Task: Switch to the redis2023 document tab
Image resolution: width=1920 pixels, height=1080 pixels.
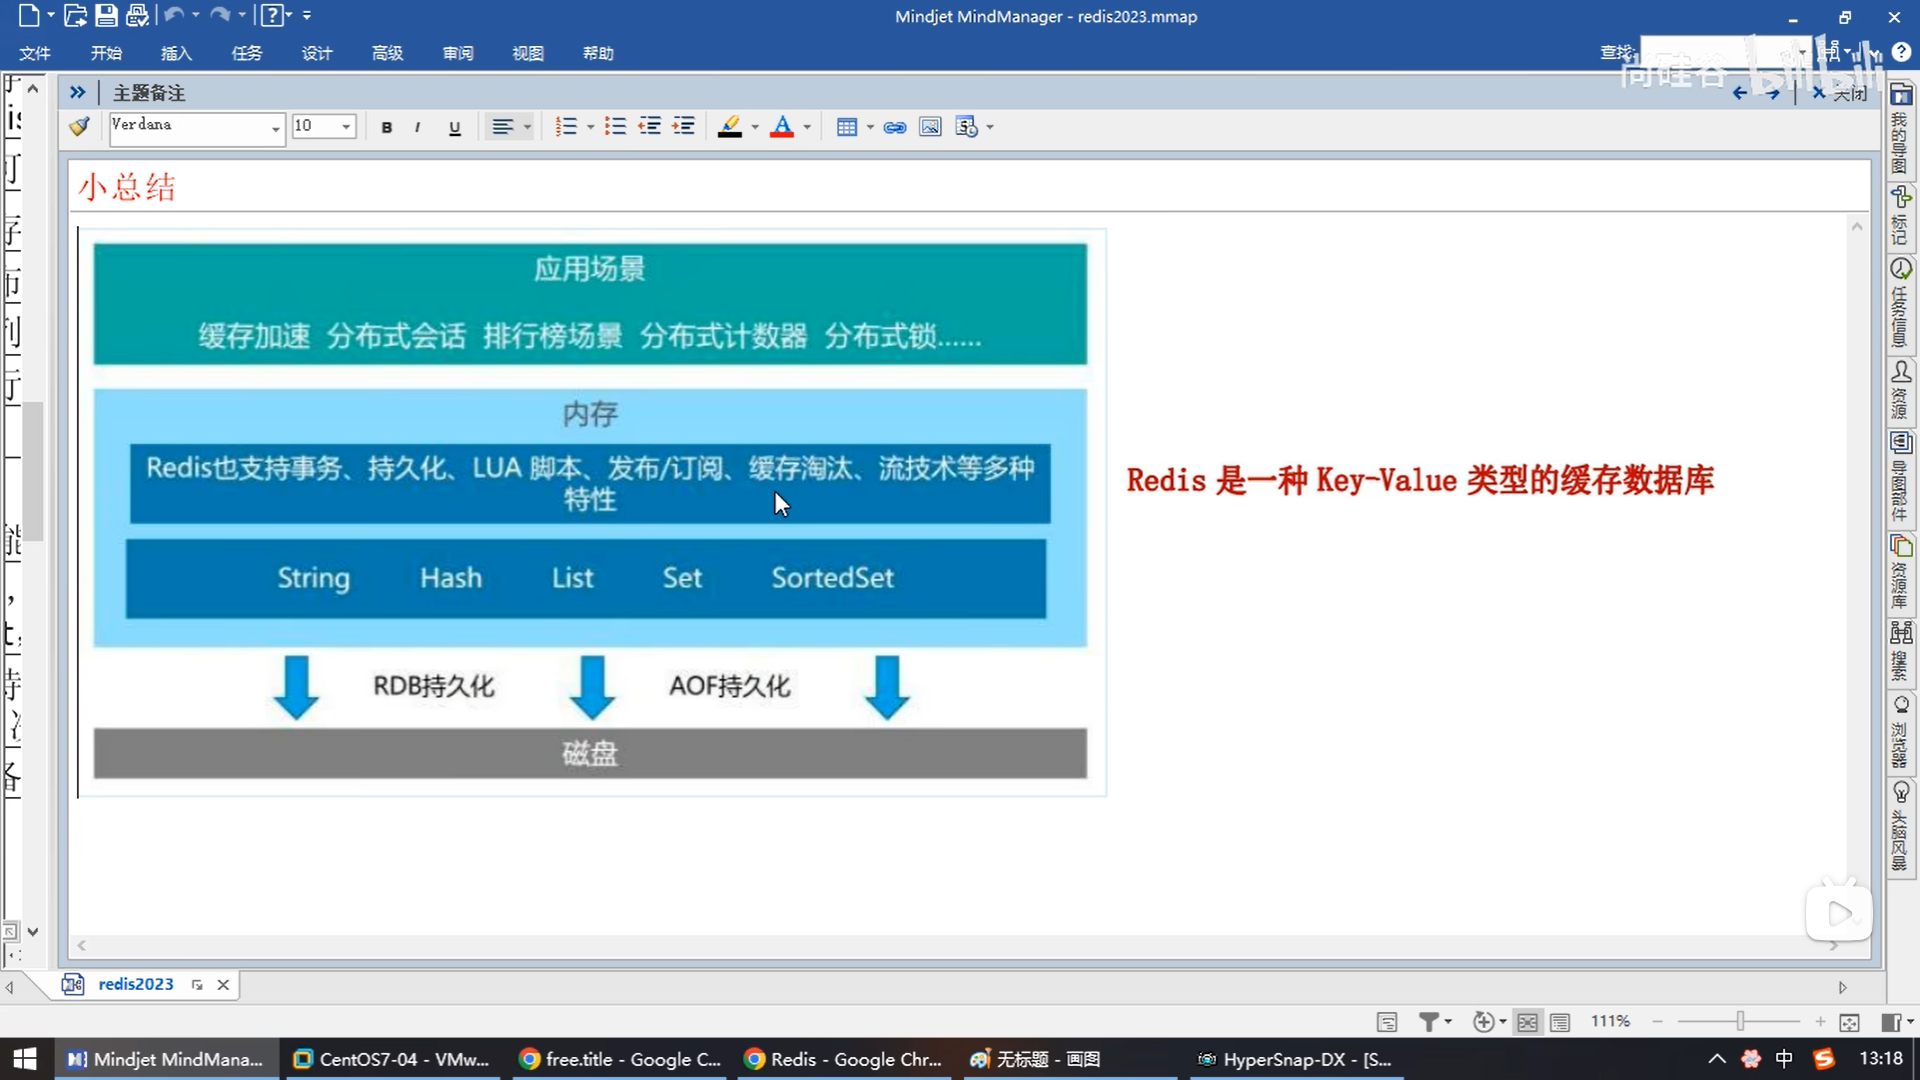Action: [x=136, y=984]
